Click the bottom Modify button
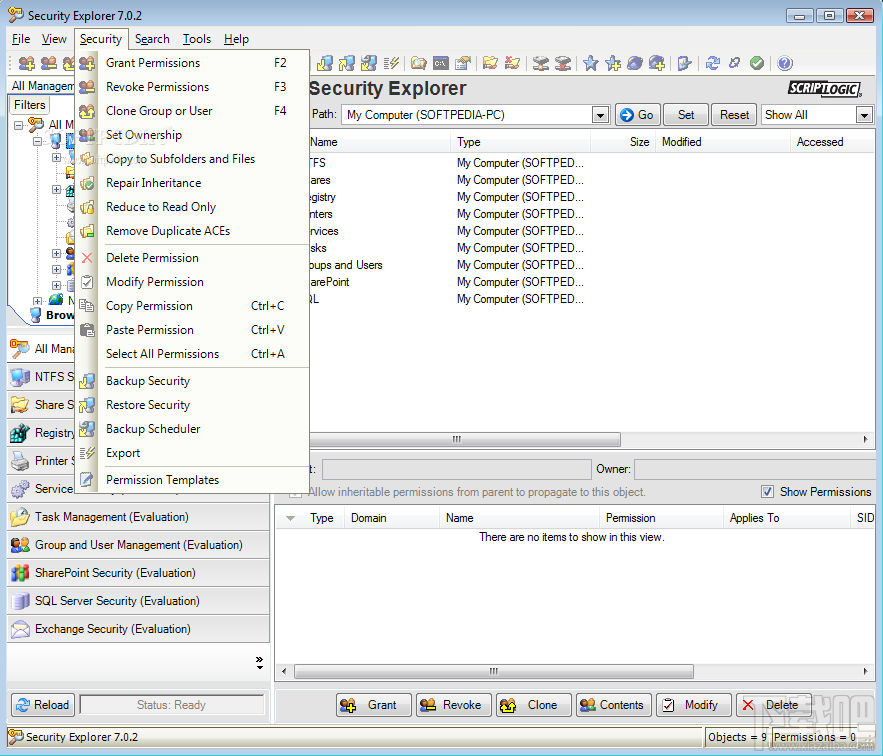883x756 pixels. coord(693,705)
